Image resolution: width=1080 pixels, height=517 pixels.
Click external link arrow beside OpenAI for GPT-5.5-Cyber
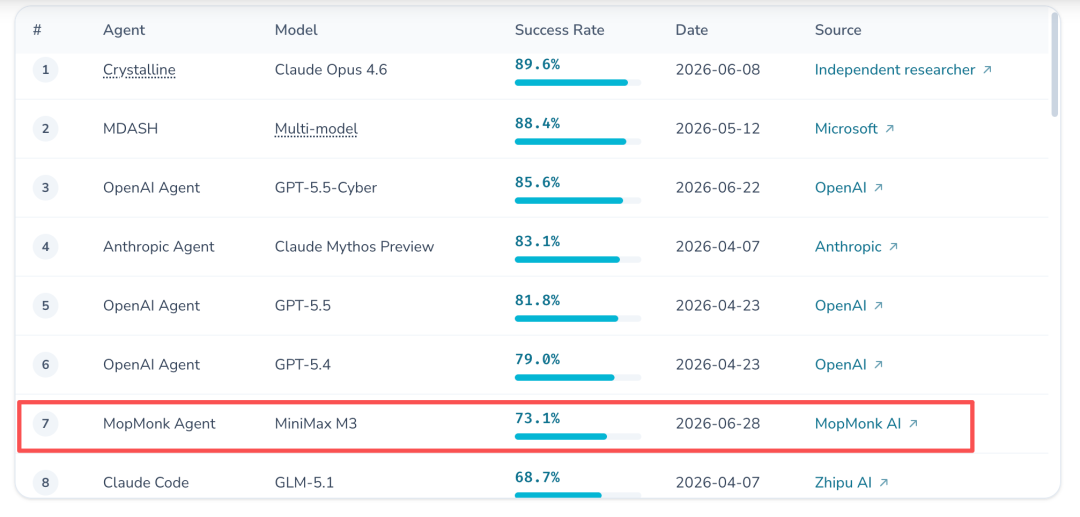point(878,187)
